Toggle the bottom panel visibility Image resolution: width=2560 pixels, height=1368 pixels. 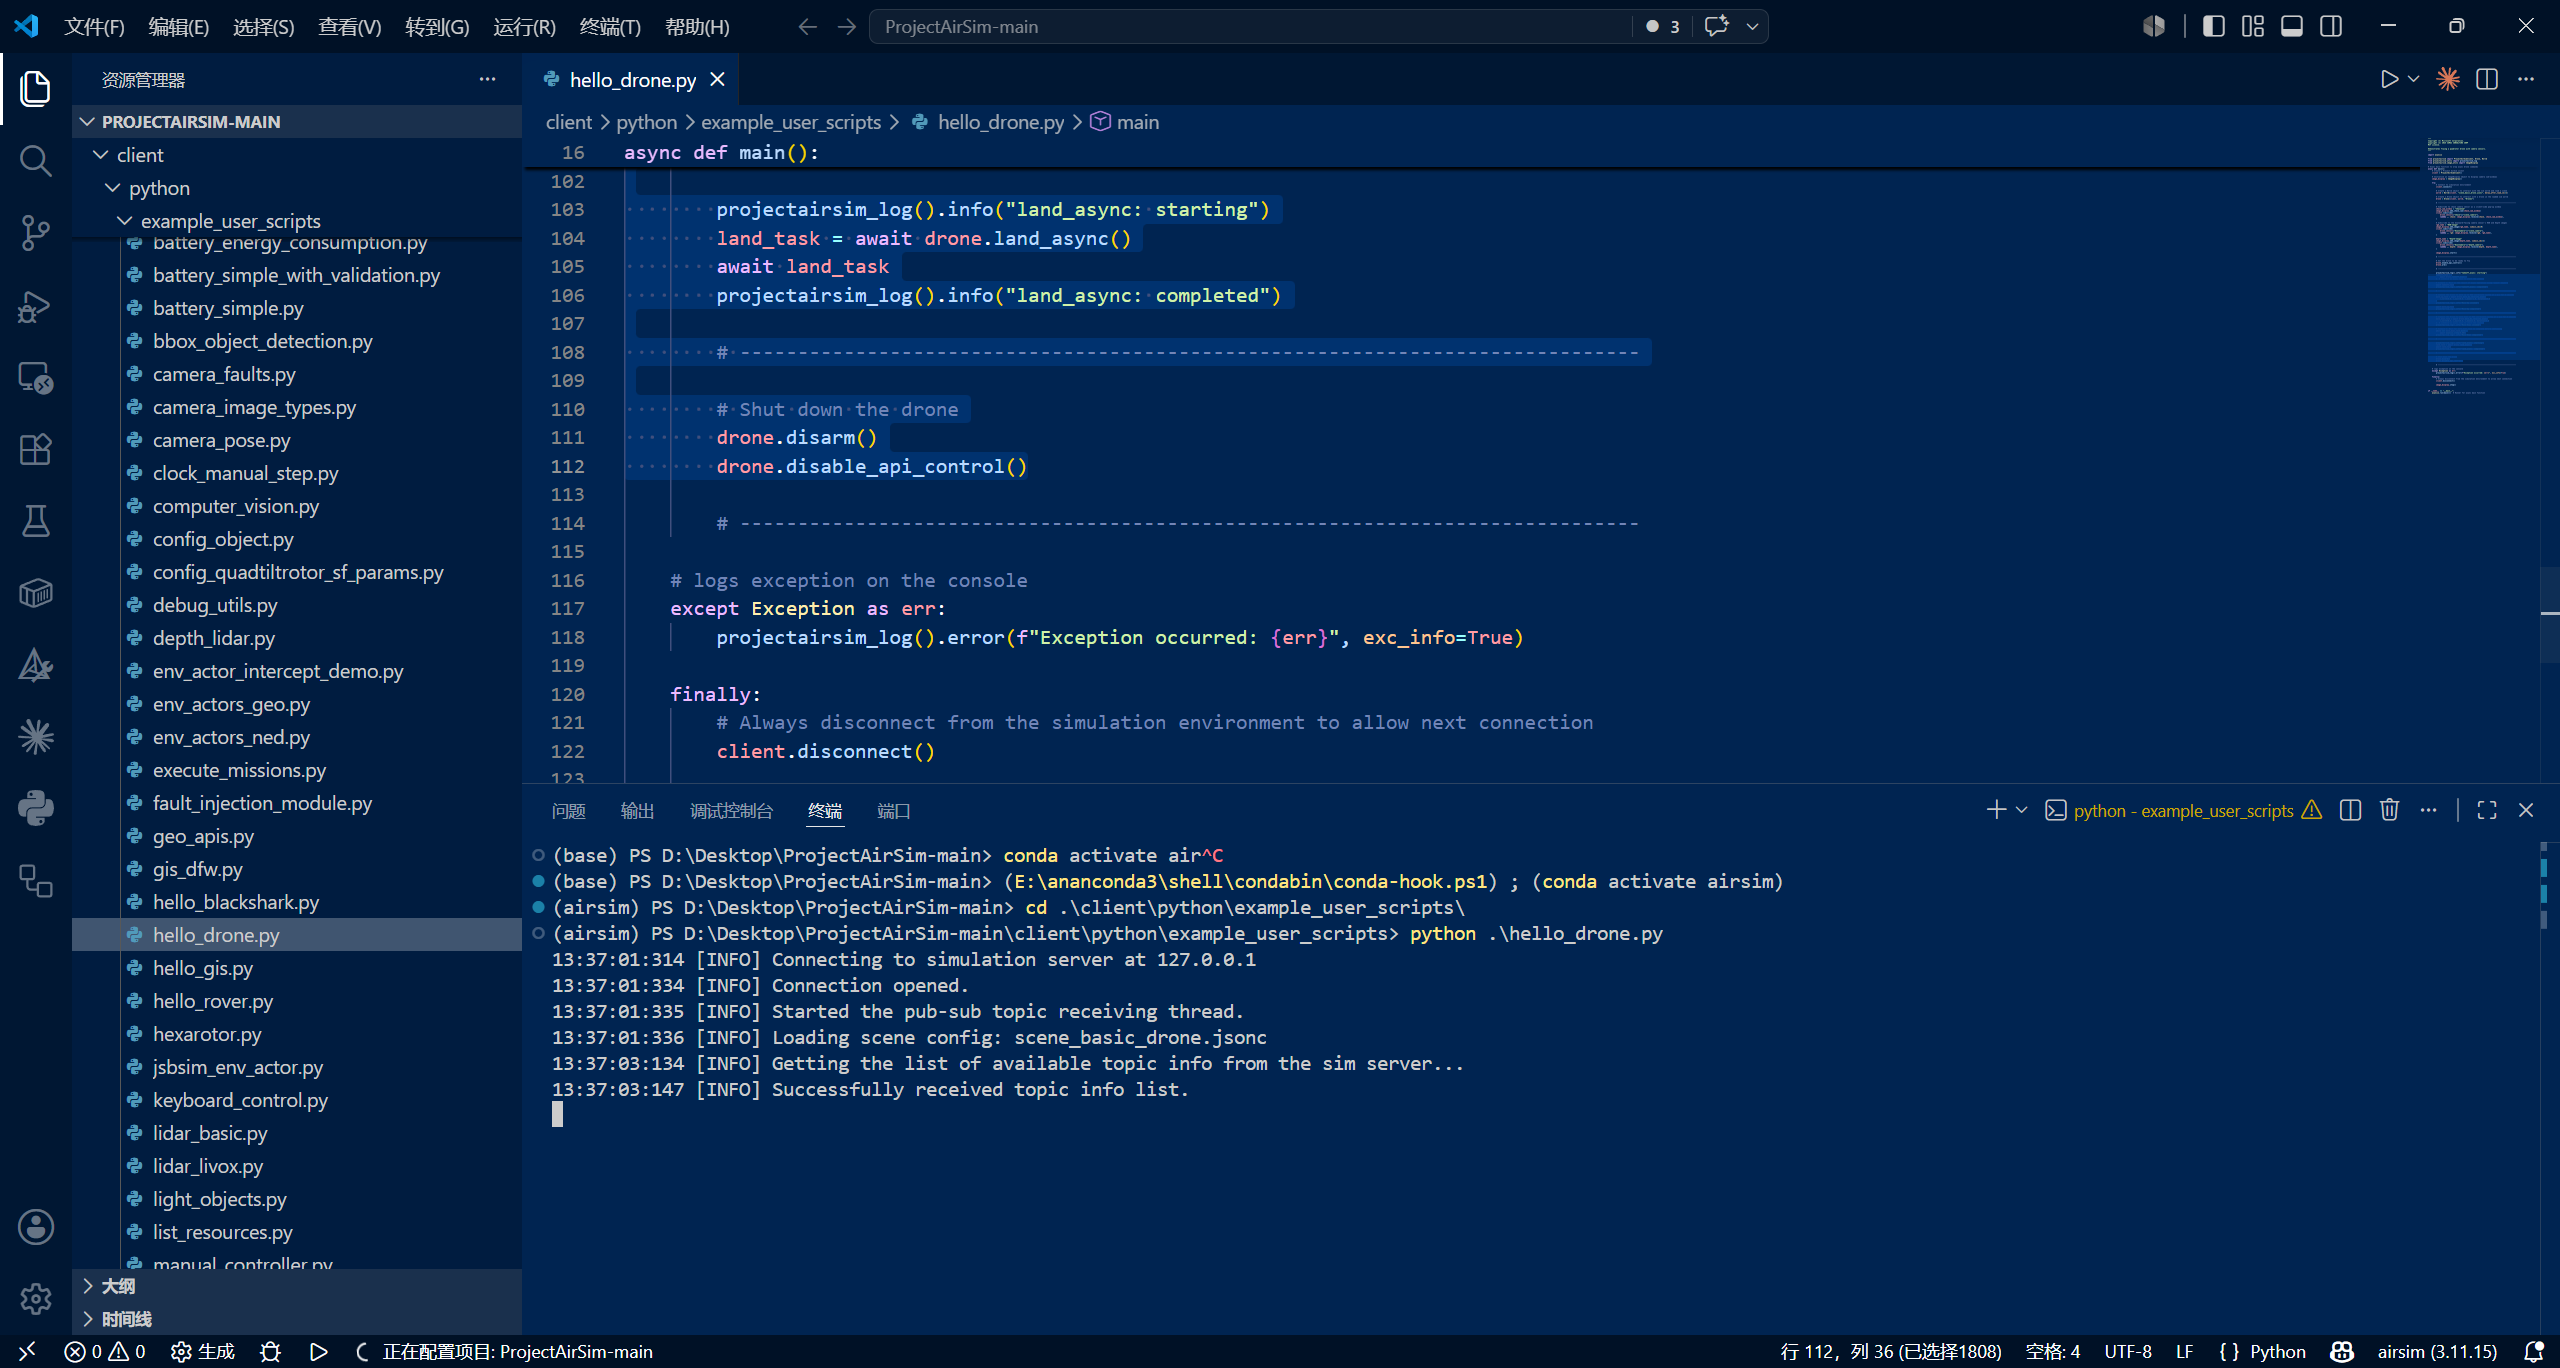coord(2291,26)
